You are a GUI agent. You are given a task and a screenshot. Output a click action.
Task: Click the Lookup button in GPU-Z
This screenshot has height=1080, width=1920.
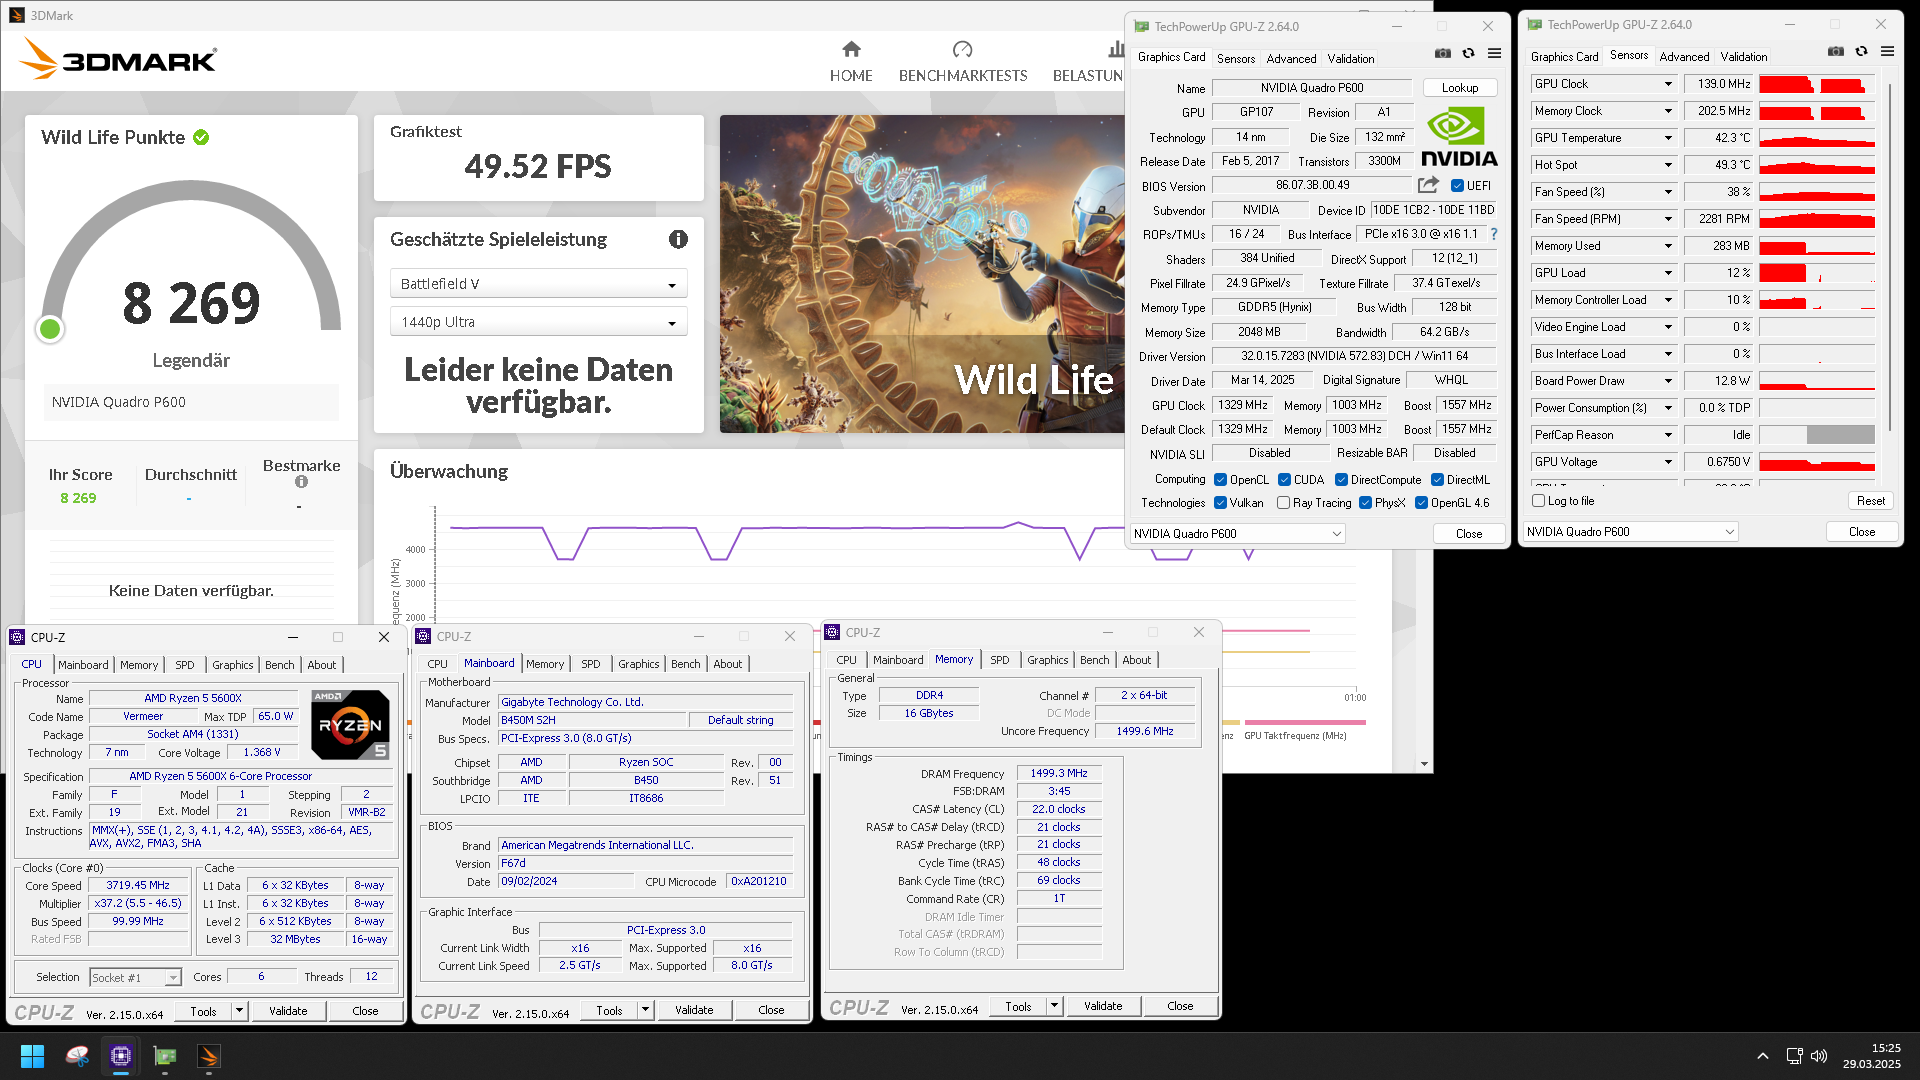click(1459, 88)
